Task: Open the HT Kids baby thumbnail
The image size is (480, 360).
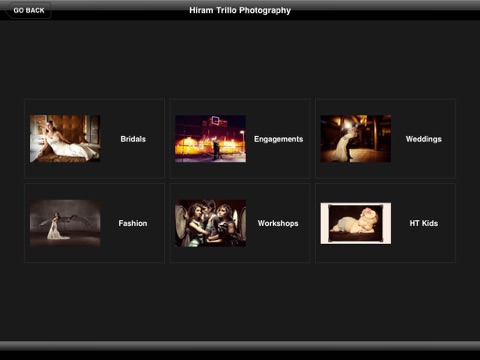Action: (x=356, y=223)
